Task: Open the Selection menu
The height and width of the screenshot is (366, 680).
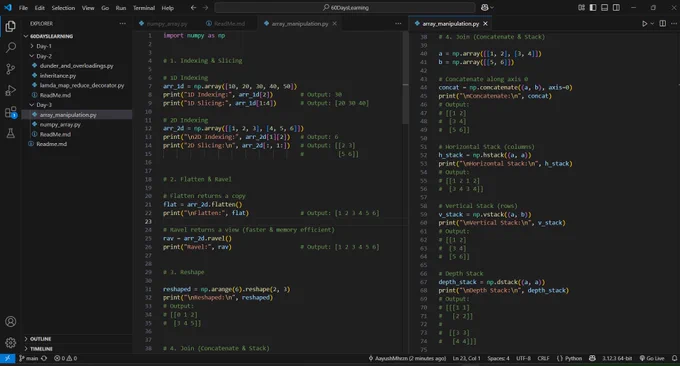Action: pyautogui.click(x=63, y=8)
